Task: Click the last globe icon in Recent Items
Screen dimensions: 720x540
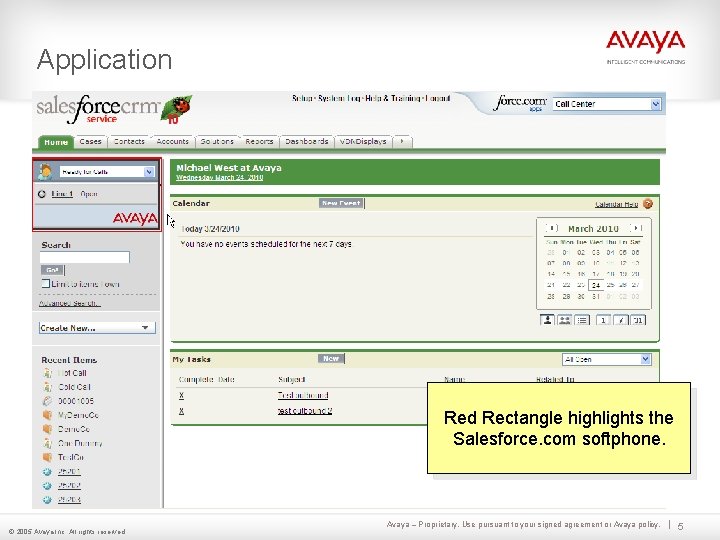Action: click(47, 500)
